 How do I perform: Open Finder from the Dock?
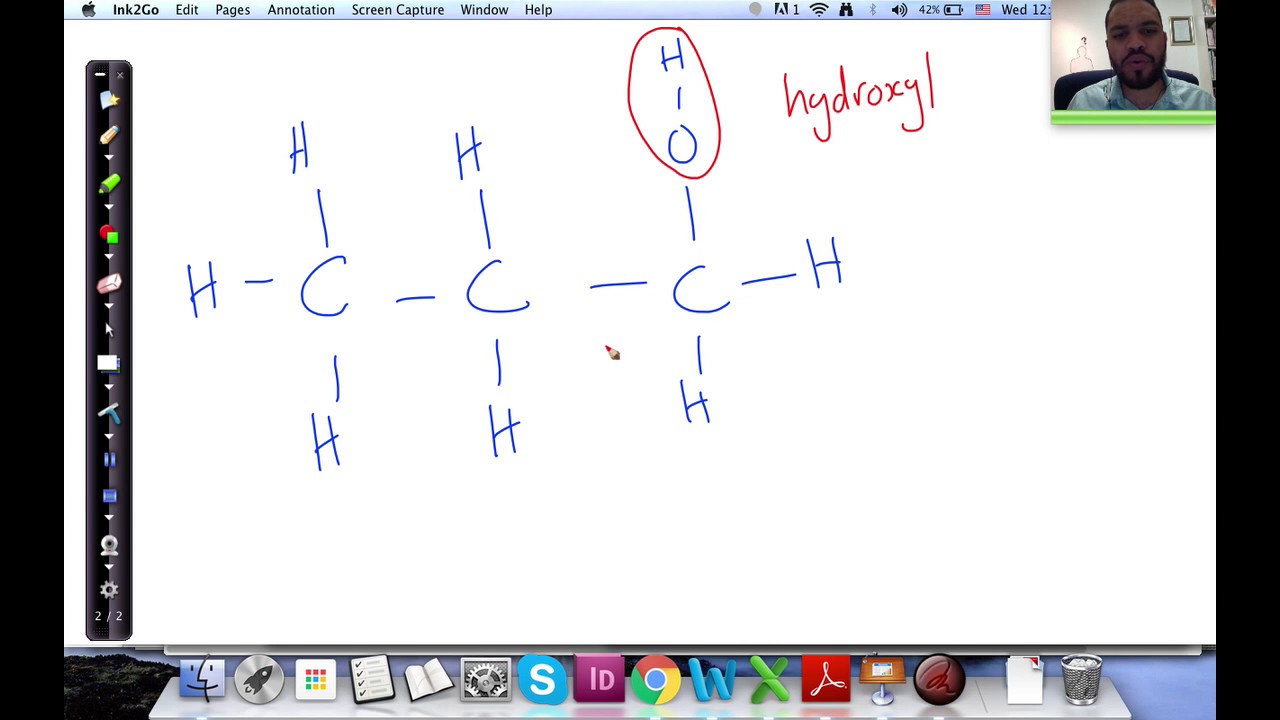(202, 680)
